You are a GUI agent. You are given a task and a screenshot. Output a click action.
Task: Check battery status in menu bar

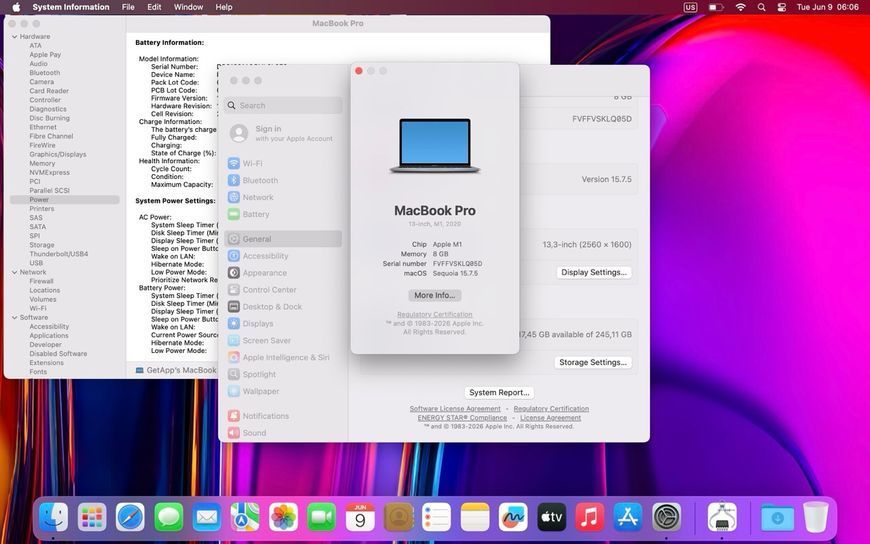[716, 7]
